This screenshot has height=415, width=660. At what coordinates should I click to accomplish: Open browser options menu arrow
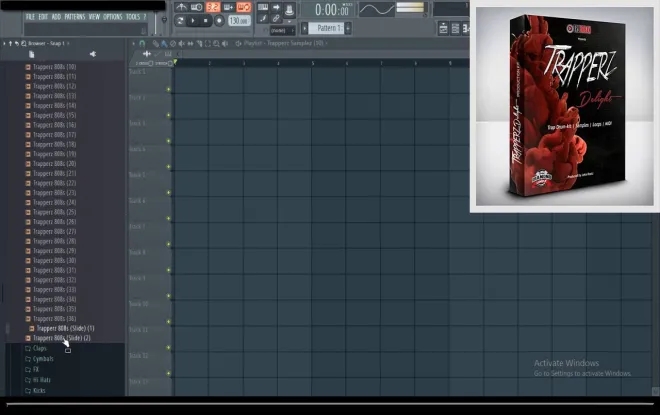pos(5,43)
